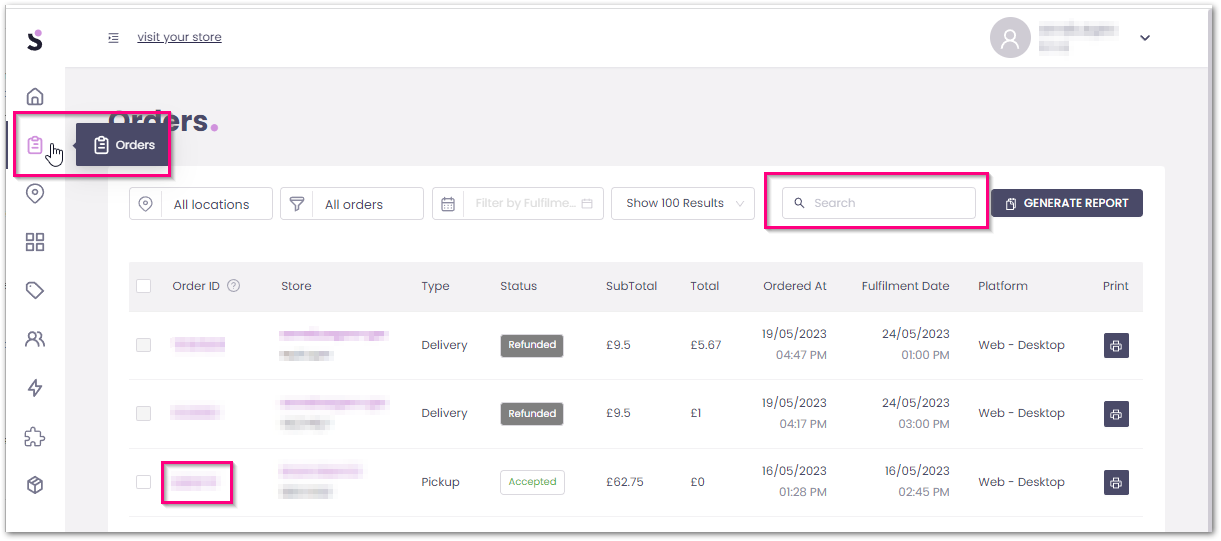Click the Generate Report button
The width and height of the screenshot is (1221, 541).
click(1066, 203)
